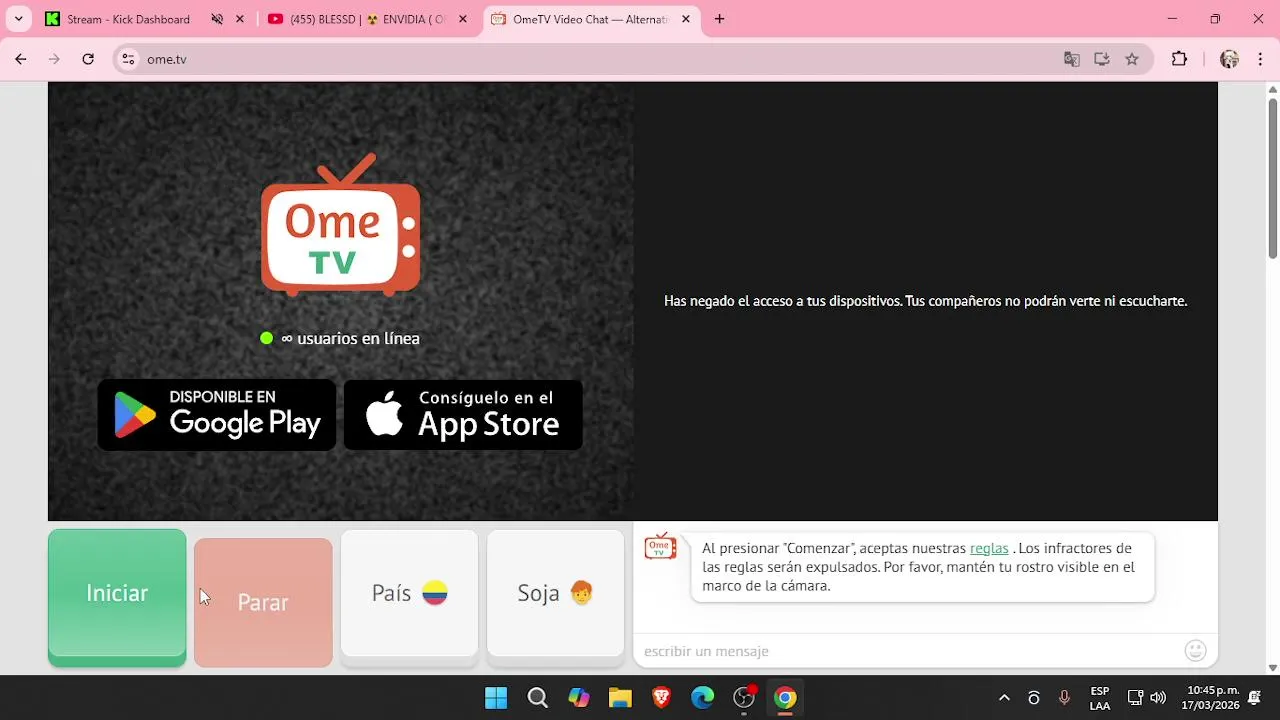Viewport: 1280px width, 720px height.
Task: Open the notification bell icon
Action: point(1254,698)
